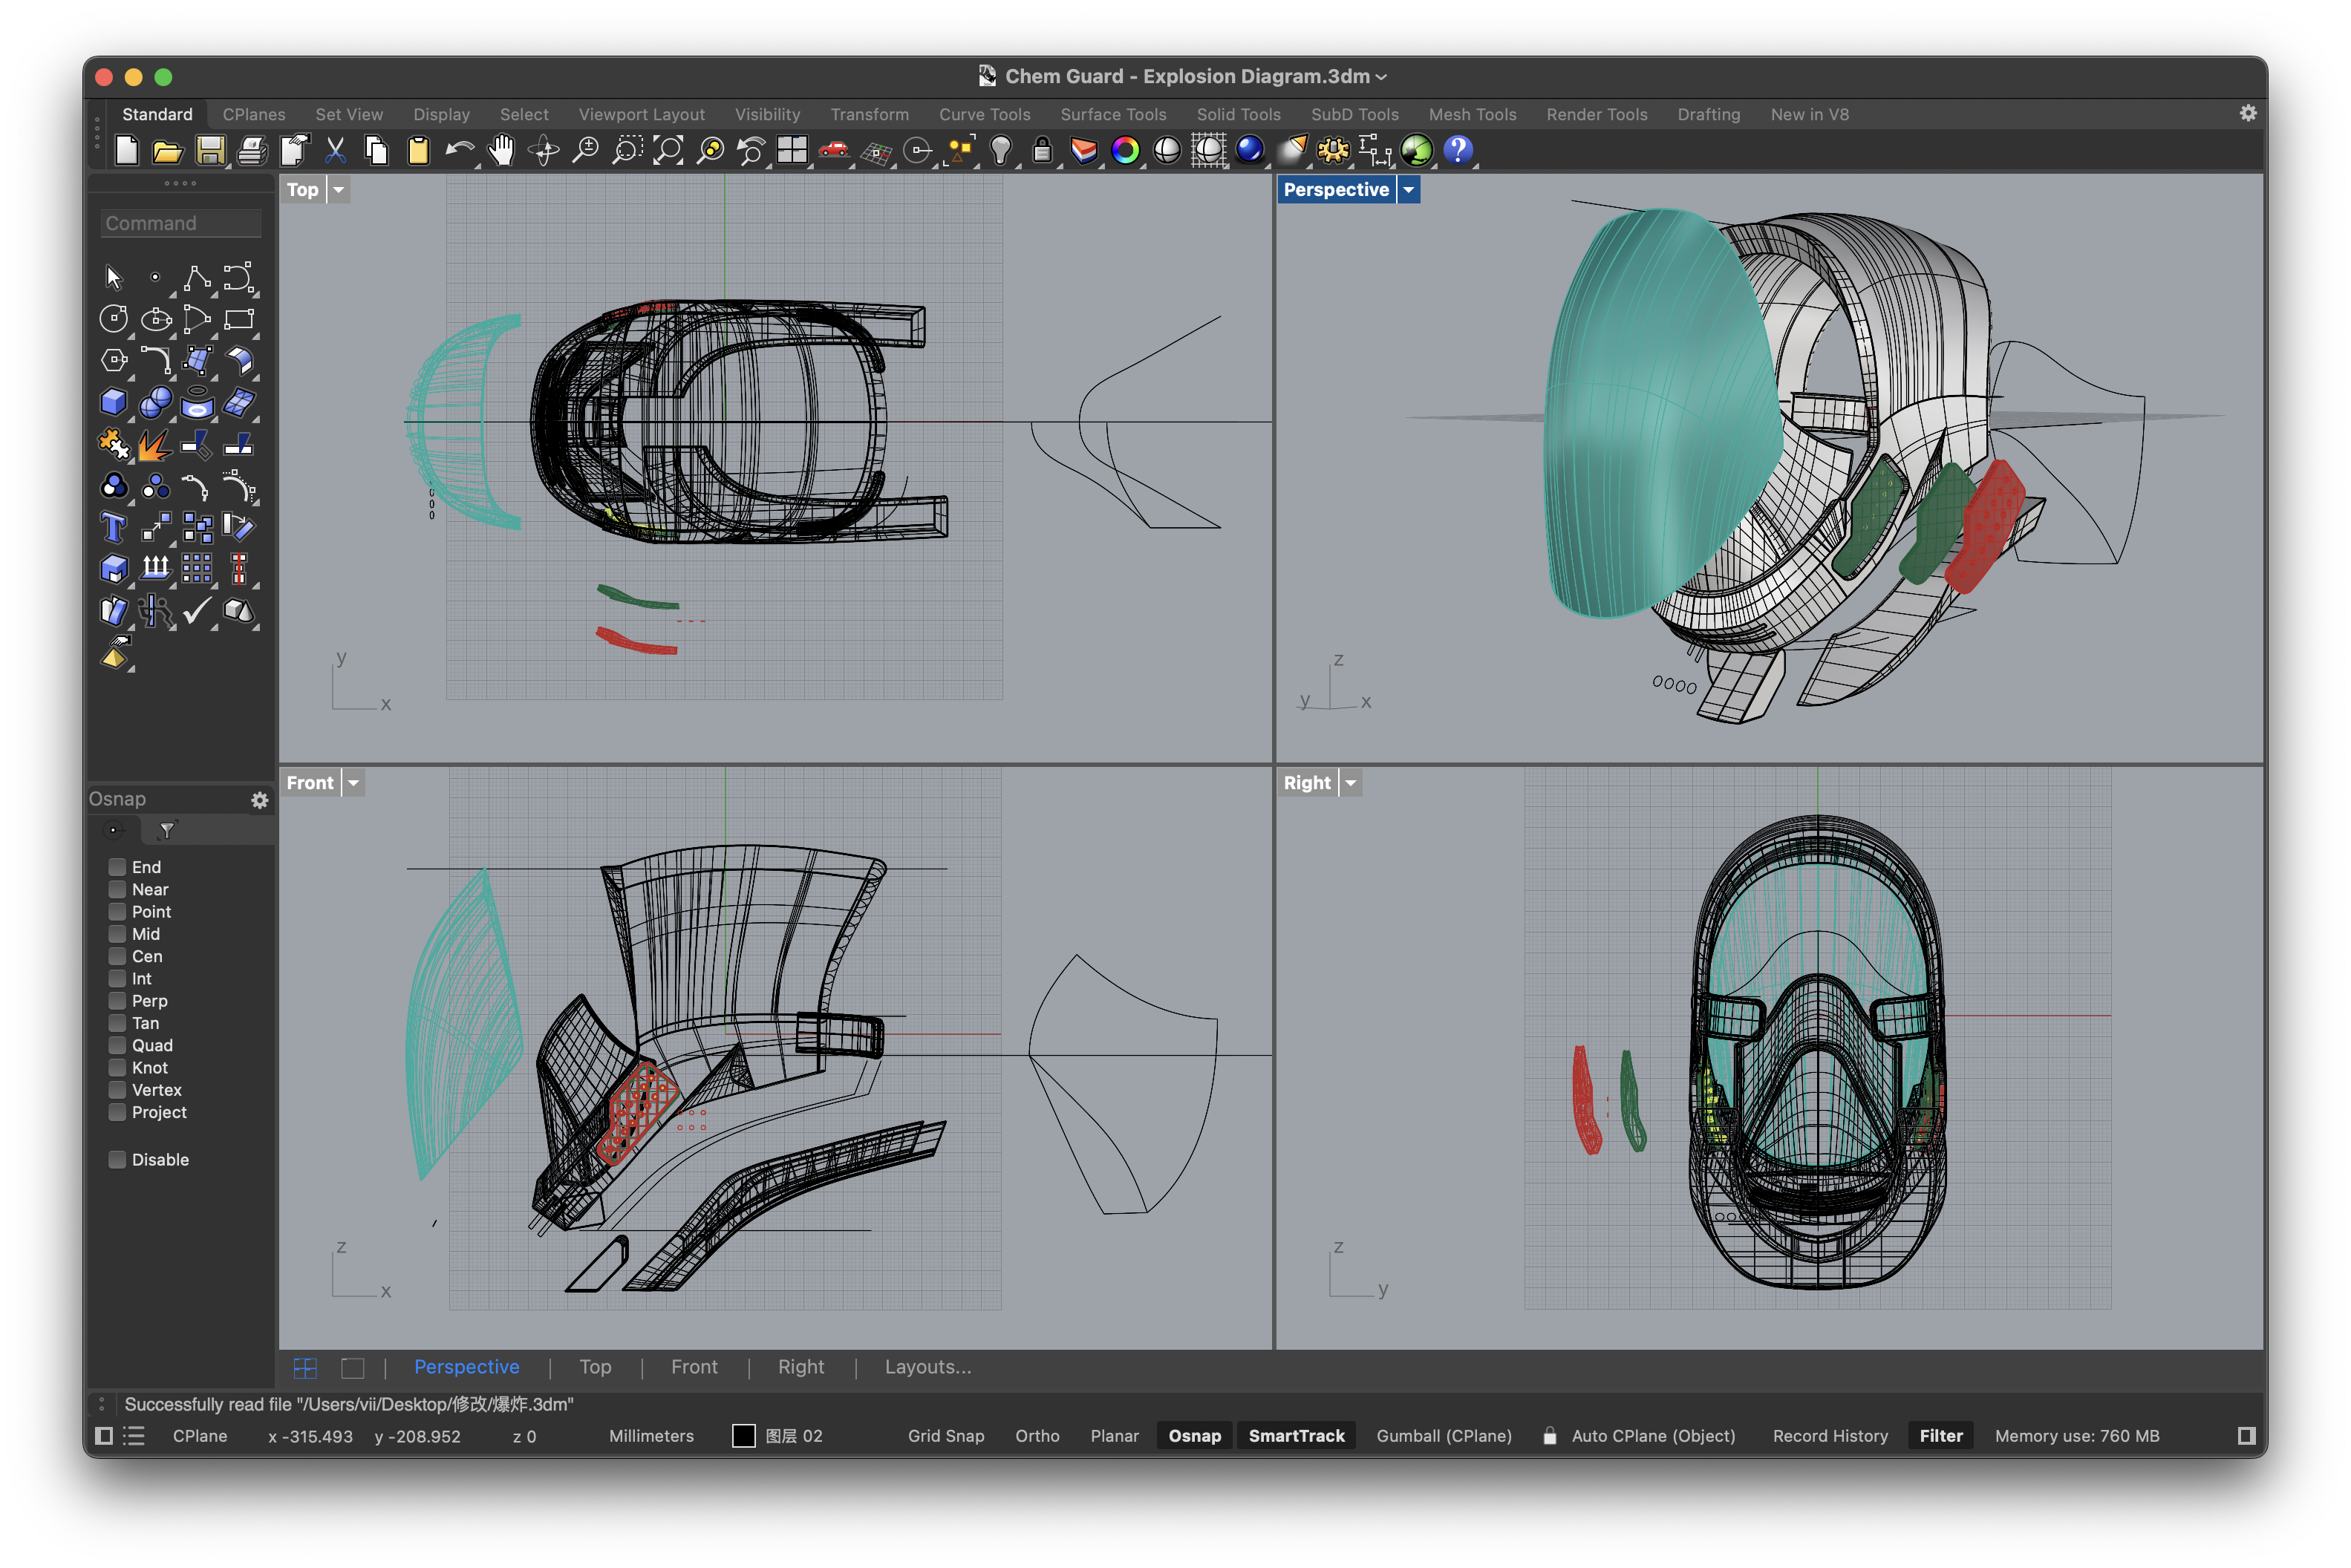Screen dimensions: 2351x1568
Task: Click the Layouts... button
Action: tap(927, 1367)
